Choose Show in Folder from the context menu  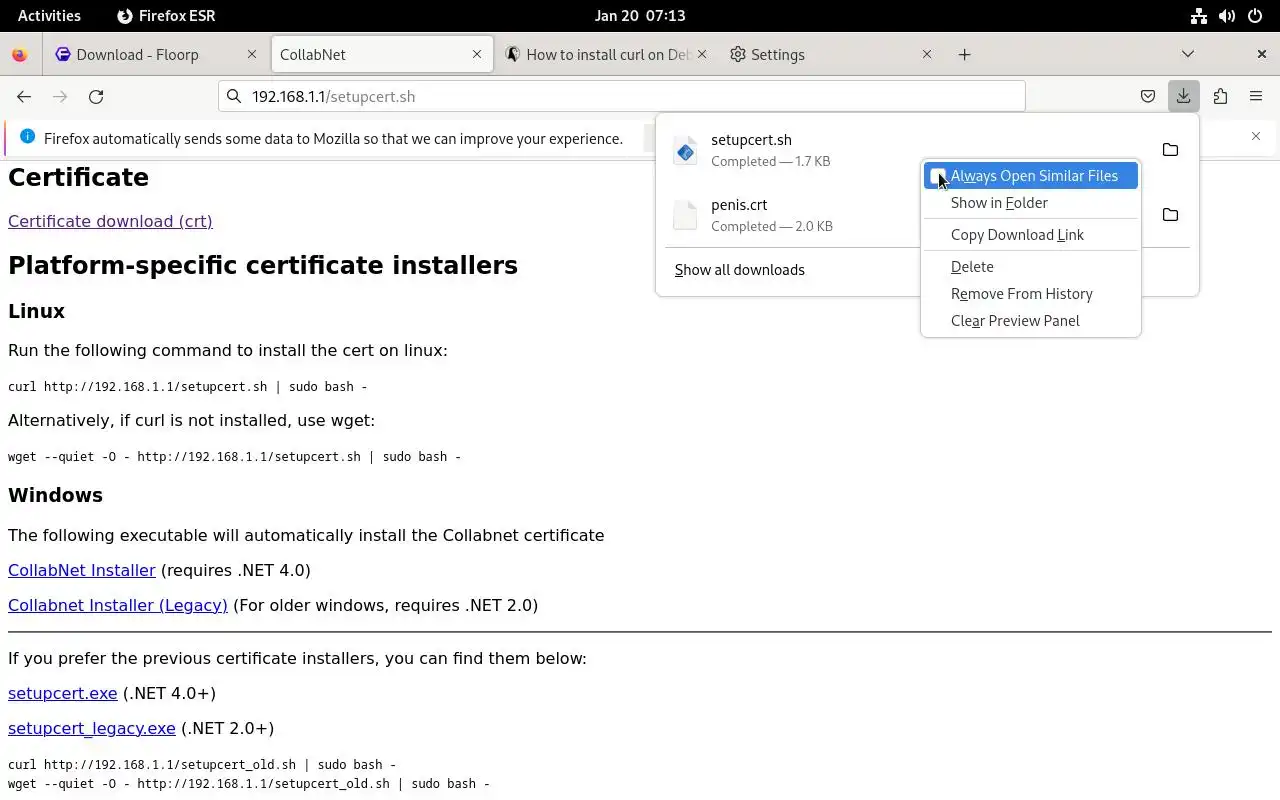[1030, 203]
